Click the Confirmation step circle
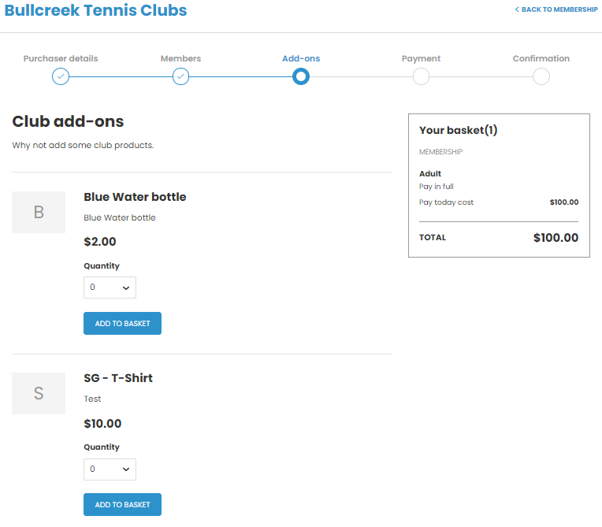 [x=541, y=76]
